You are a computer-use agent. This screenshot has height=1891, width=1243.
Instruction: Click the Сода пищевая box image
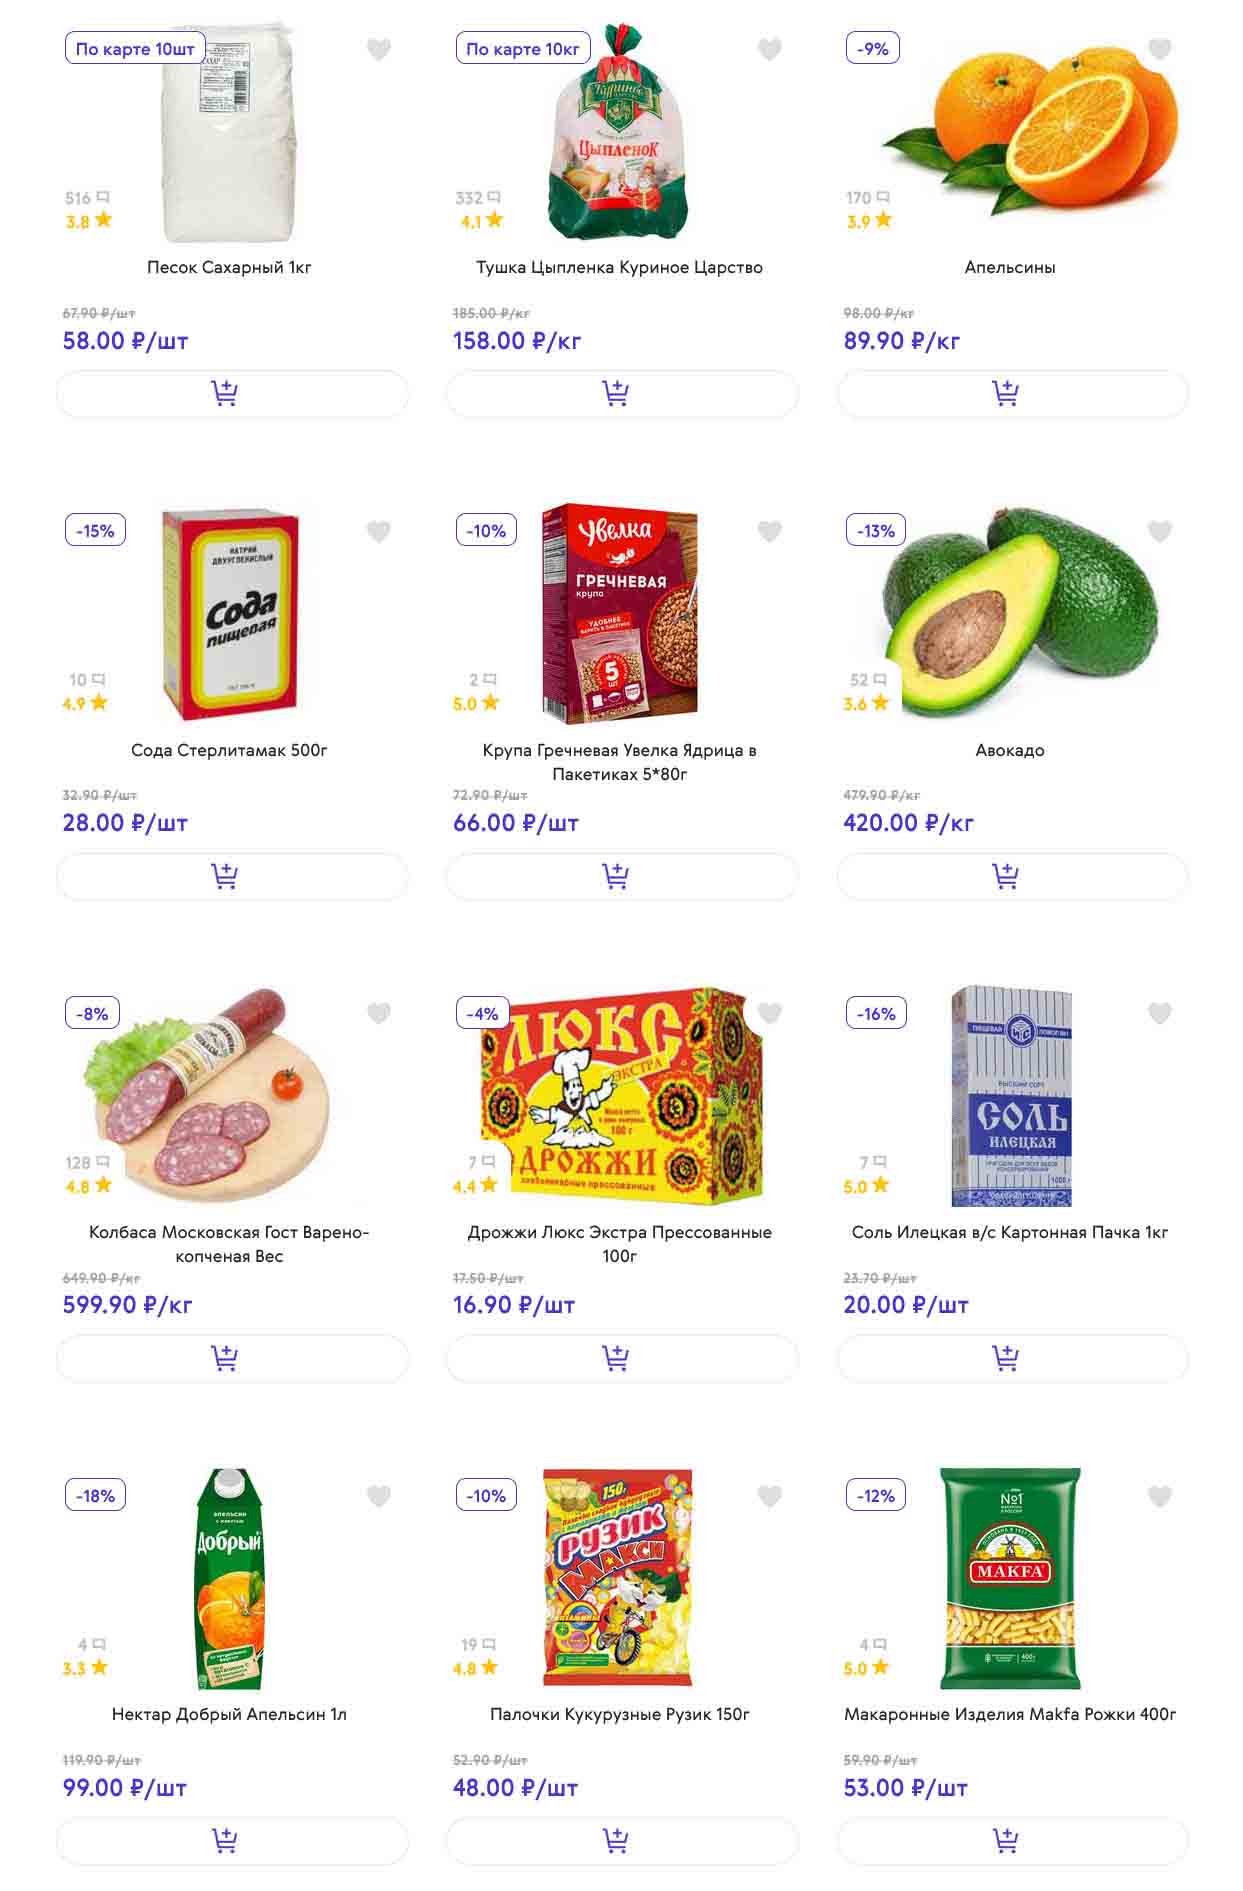[230, 612]
